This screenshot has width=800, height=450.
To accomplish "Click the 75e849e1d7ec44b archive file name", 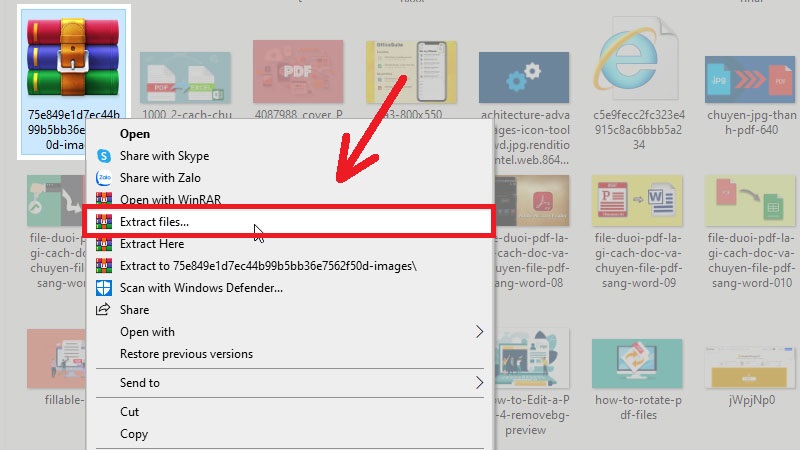I will (74, 130).
